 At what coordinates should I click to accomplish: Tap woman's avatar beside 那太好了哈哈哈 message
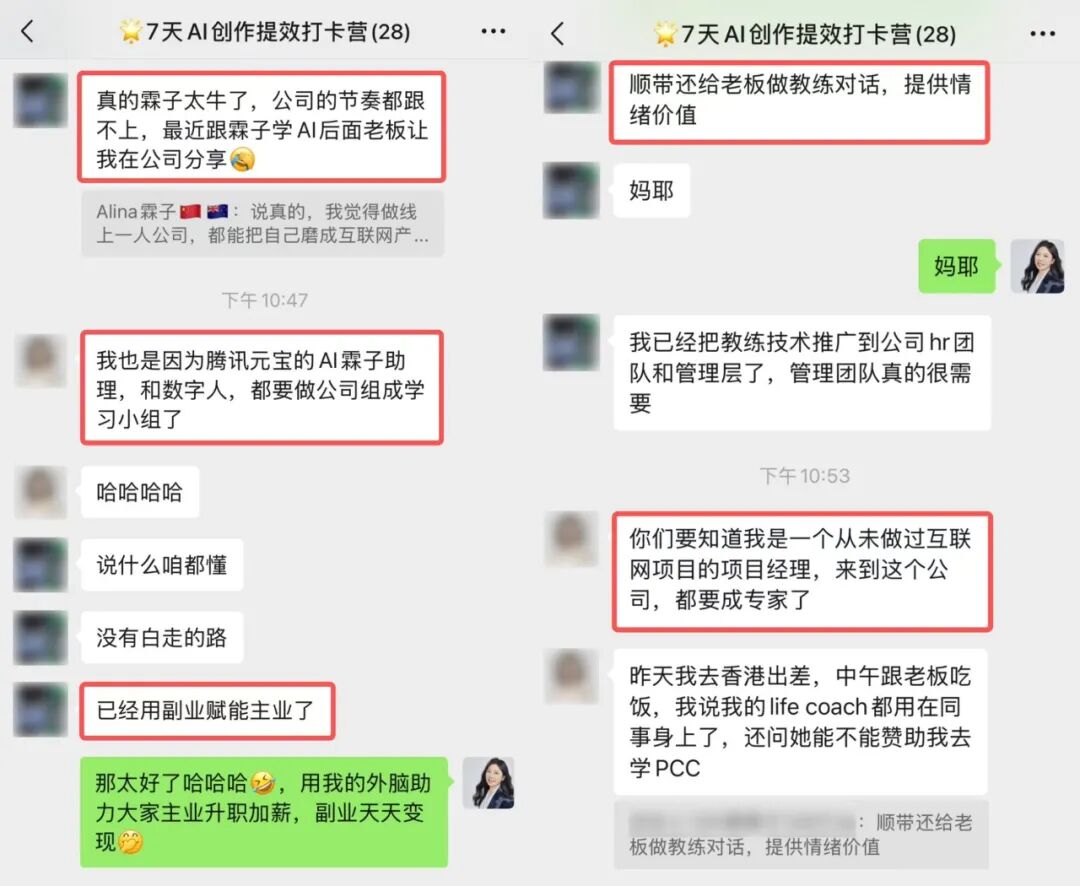point(488,783)
